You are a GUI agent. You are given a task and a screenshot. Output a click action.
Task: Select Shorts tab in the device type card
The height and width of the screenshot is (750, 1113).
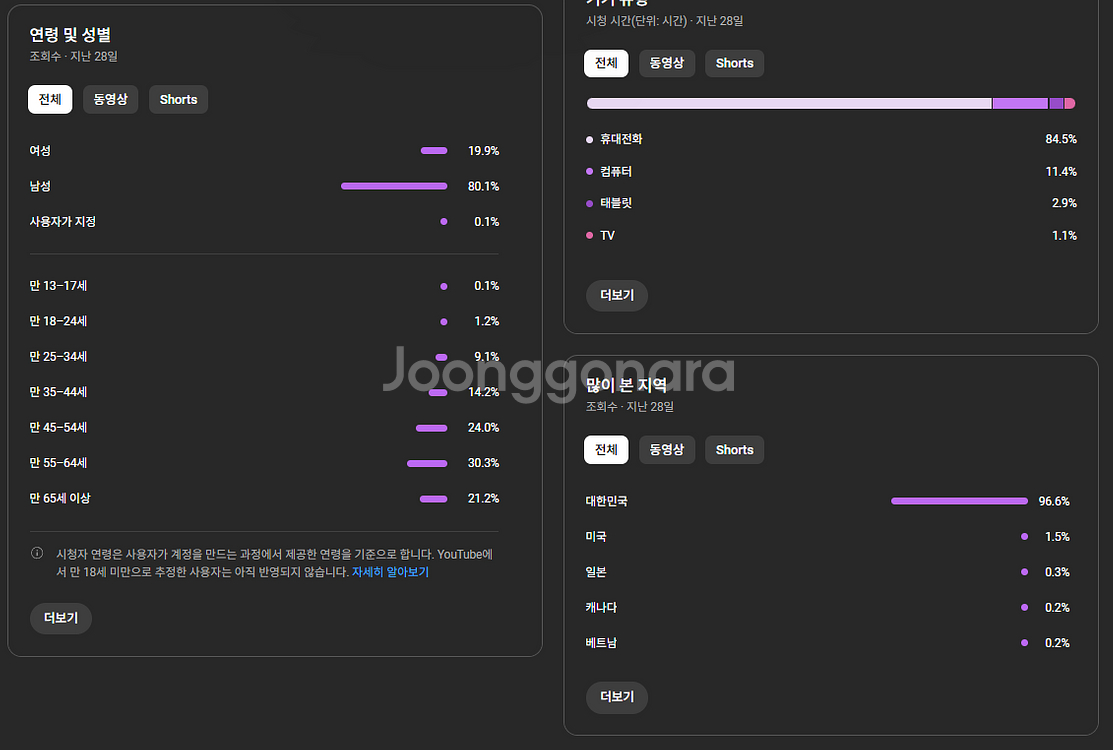[x=734, y=63]
